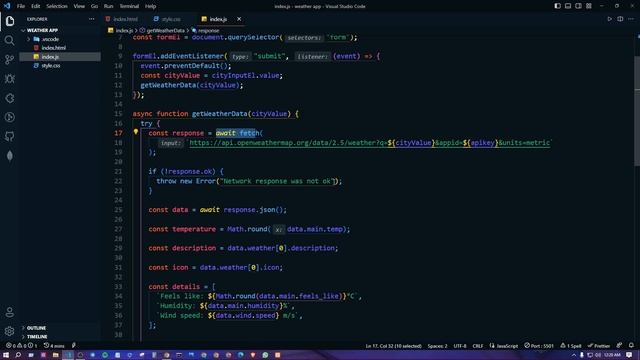Open the Explorer view in activity bar

10,21
